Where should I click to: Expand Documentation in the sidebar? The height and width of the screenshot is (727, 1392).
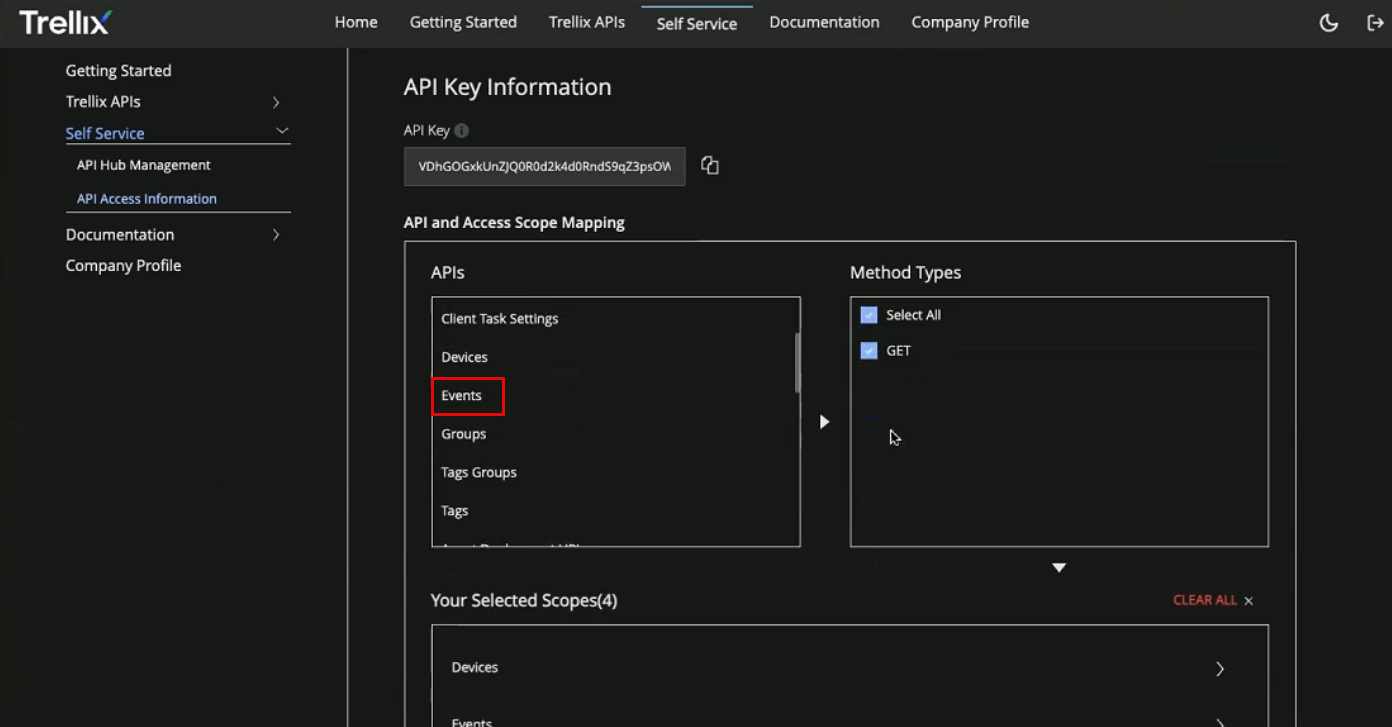coord(276,235)
